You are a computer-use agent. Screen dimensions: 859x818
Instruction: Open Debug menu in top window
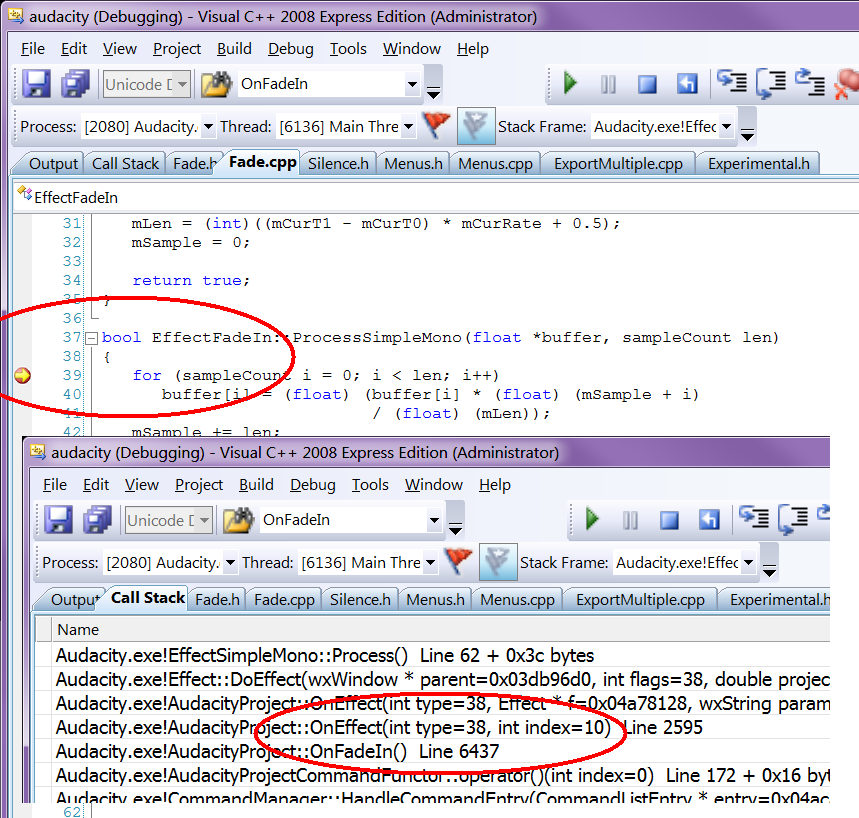pyautogui.click(x=290, y=49)
